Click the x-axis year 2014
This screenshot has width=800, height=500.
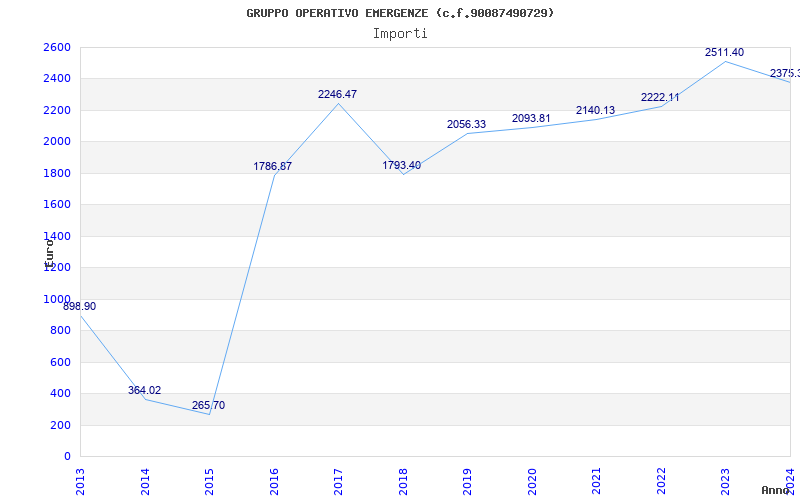click(x=144, y=482)
